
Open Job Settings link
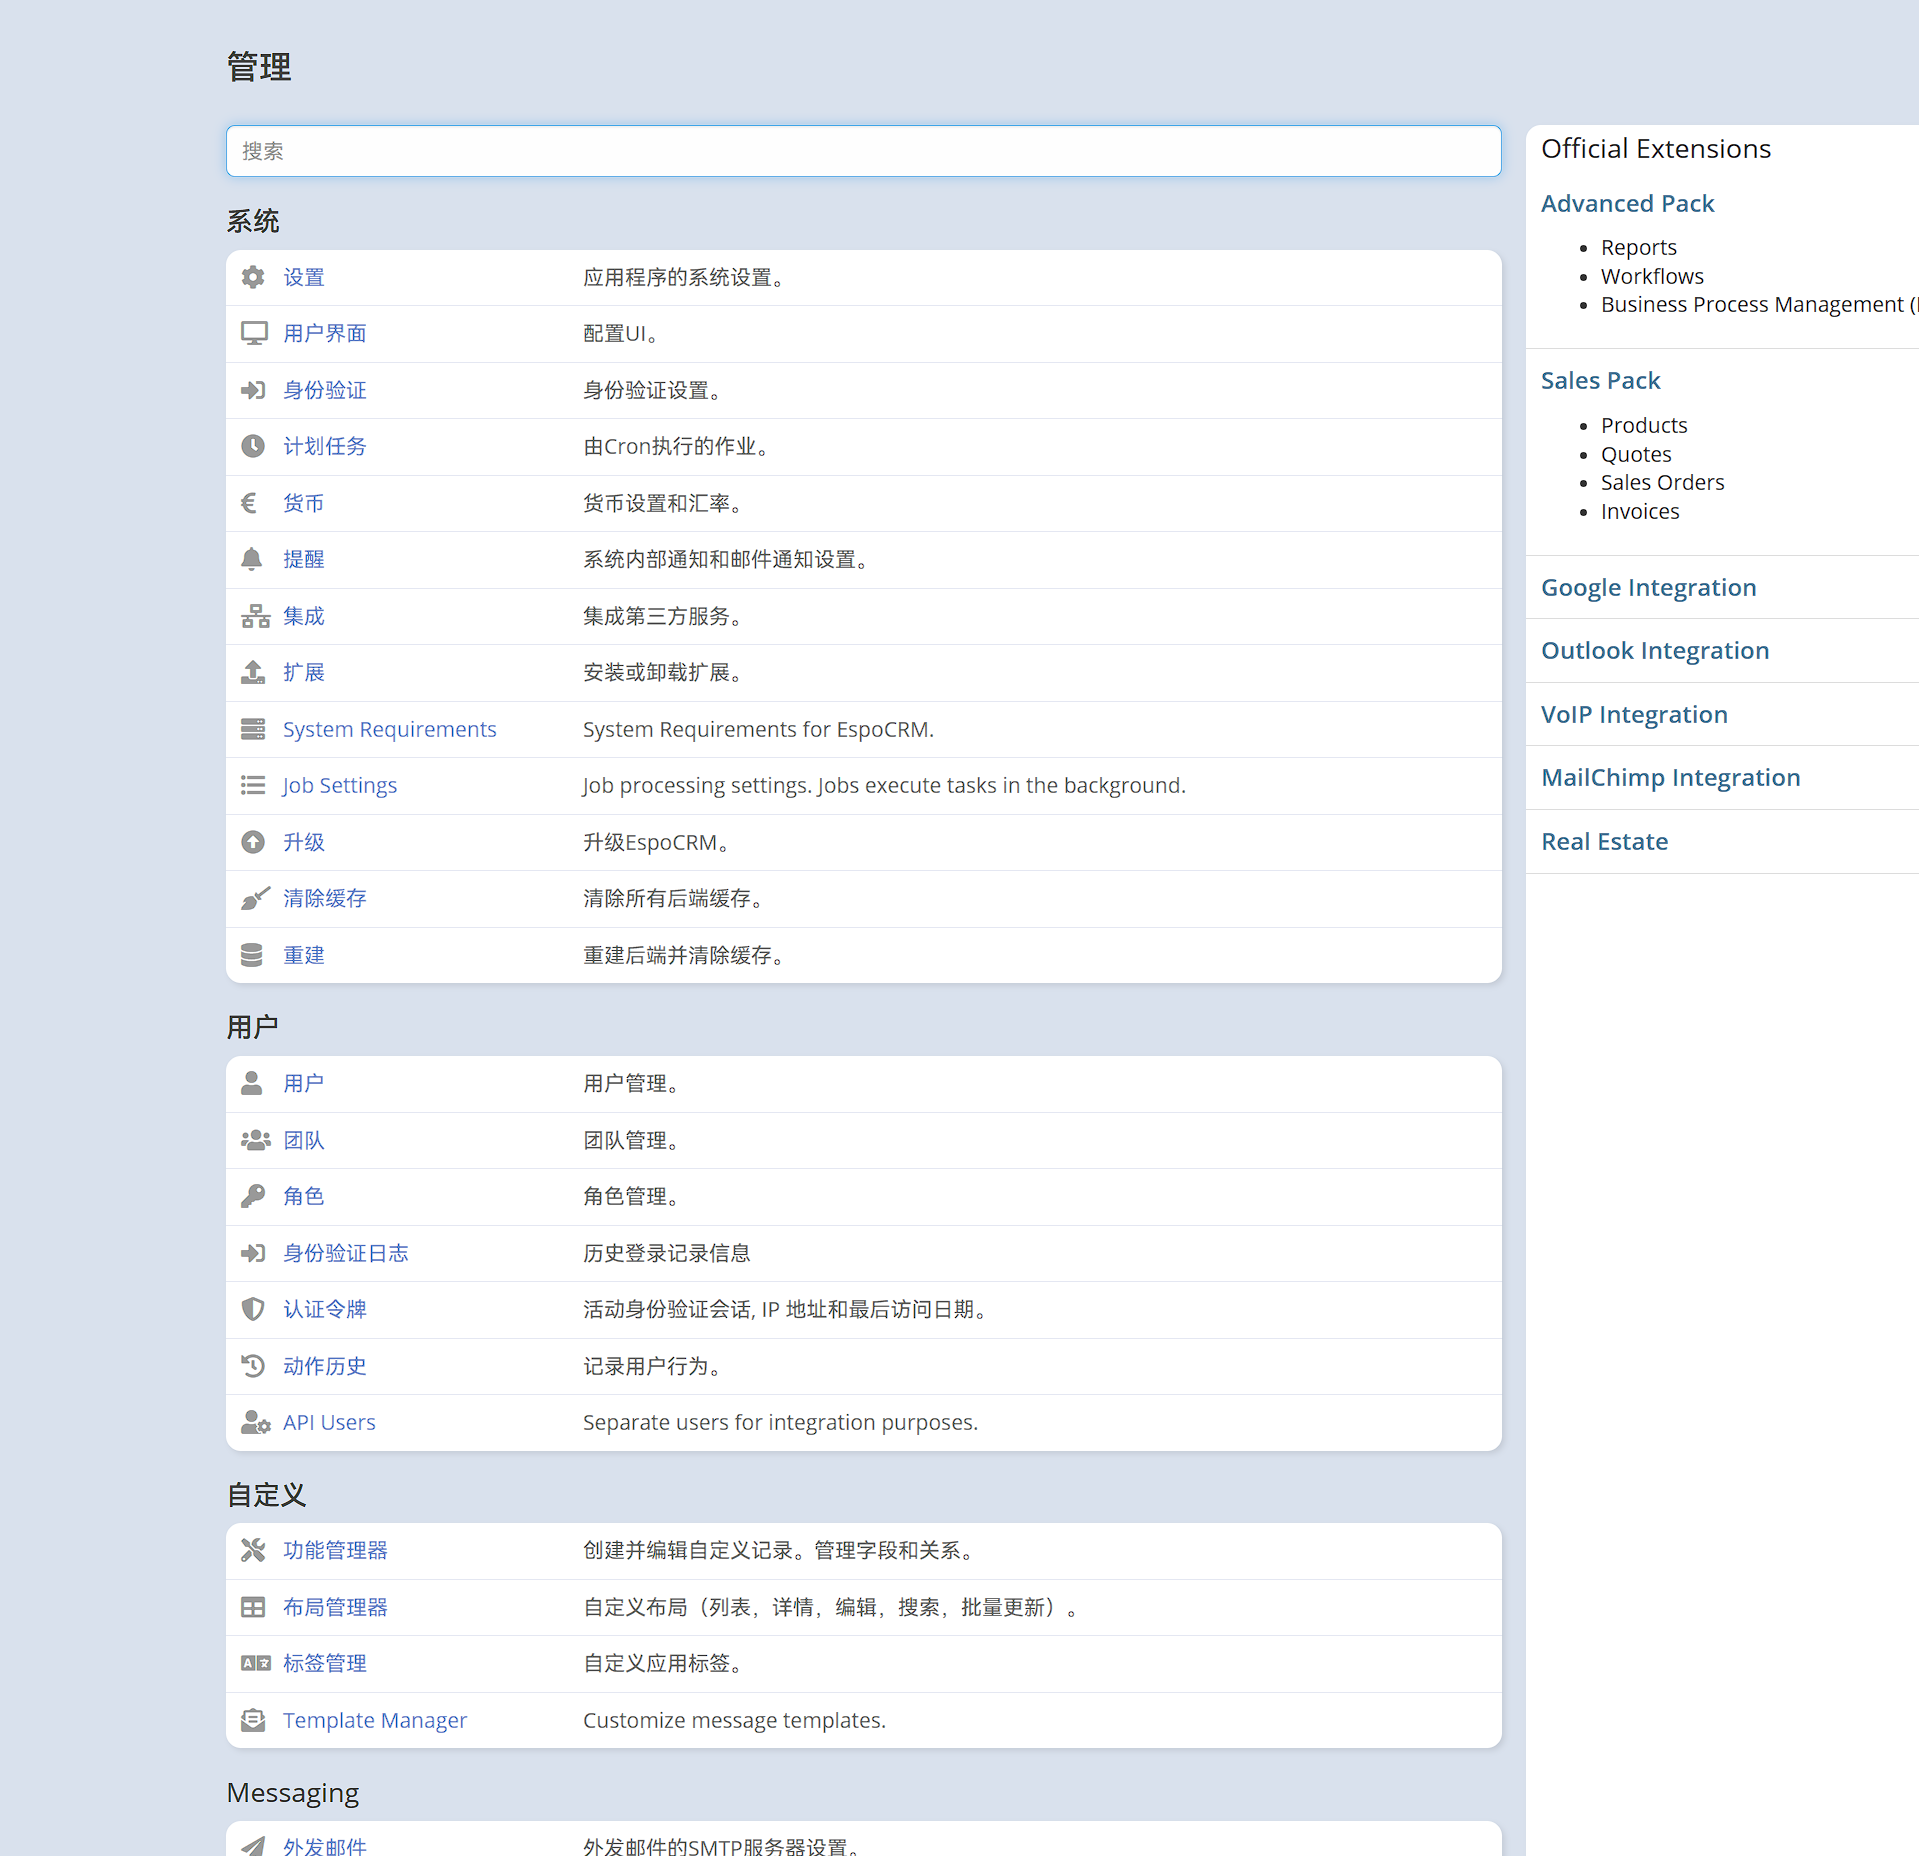pos(339,785)
